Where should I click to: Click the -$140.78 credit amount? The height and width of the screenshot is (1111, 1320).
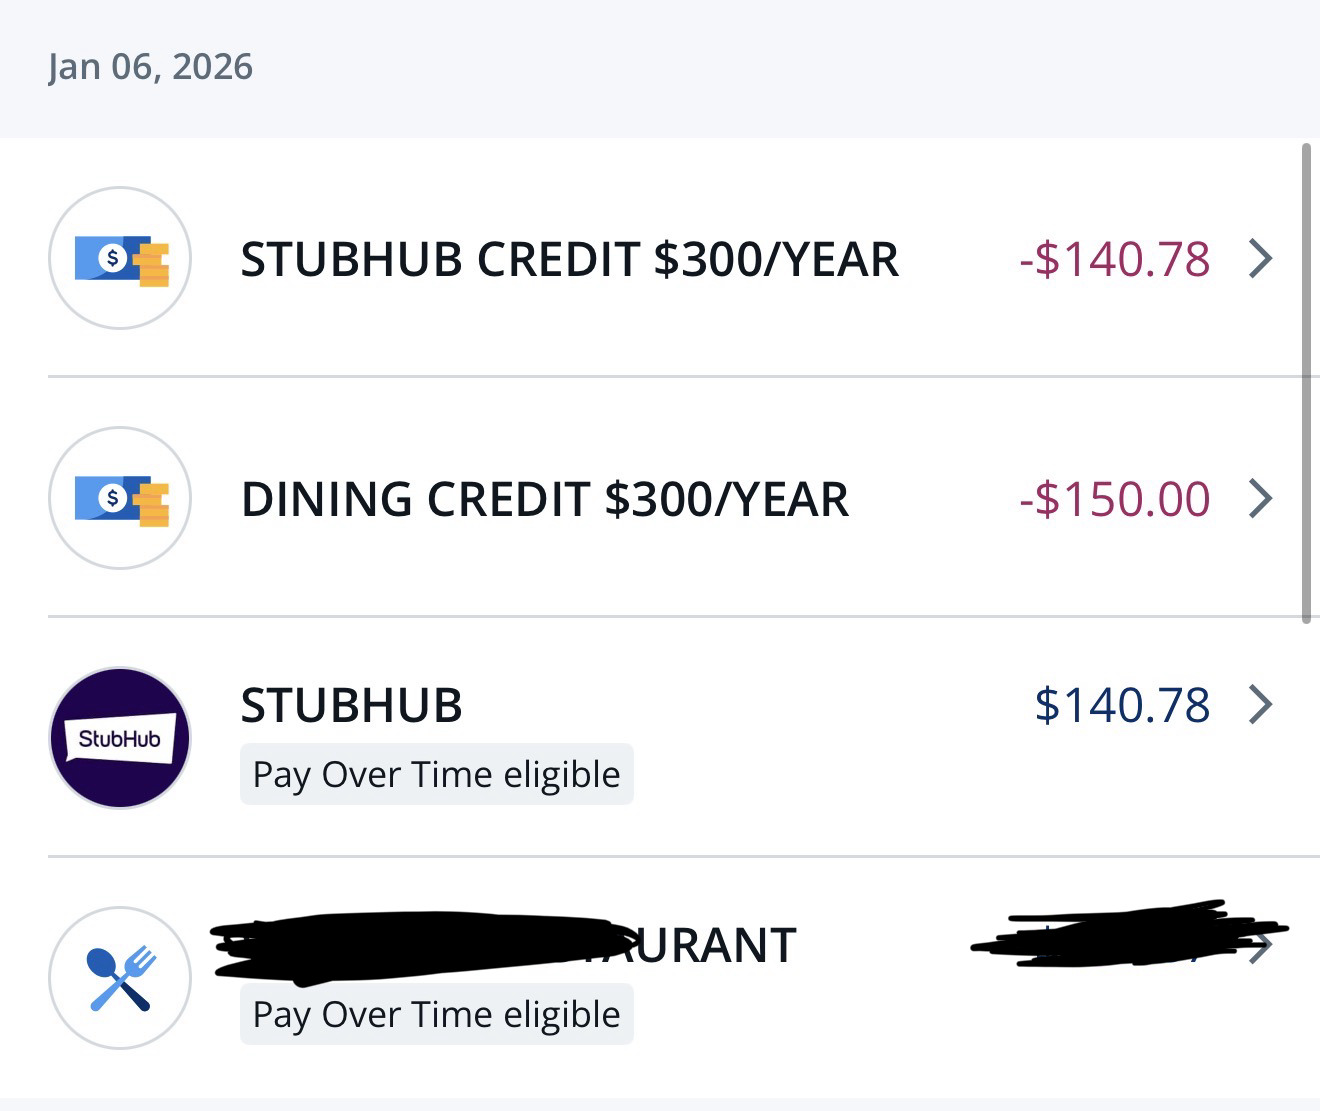tap(1114, 259)
